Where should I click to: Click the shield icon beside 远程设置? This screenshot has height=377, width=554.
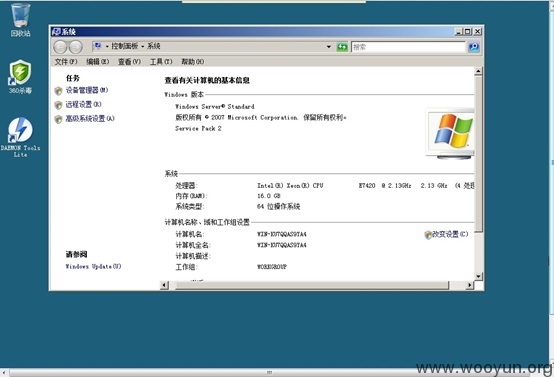coord(59,105)
